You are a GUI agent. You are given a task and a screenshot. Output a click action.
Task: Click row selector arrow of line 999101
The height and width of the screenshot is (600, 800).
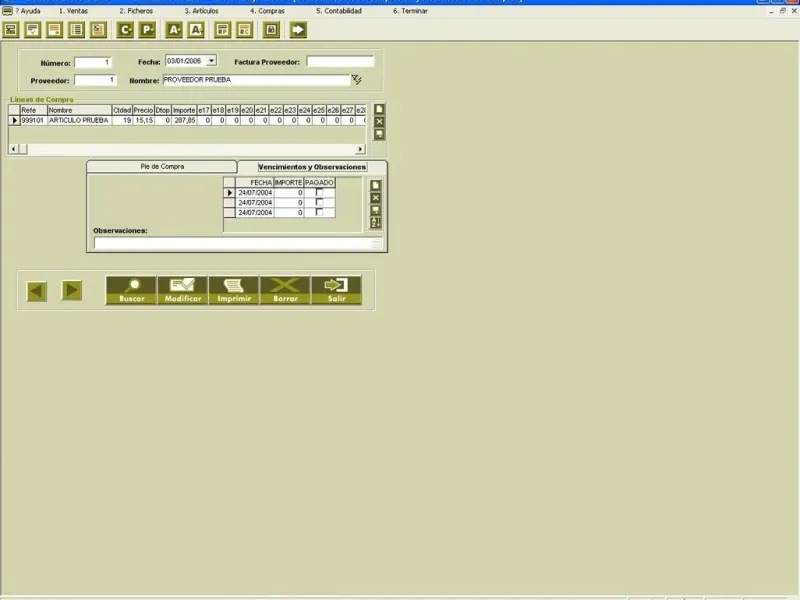click(14, 120)
